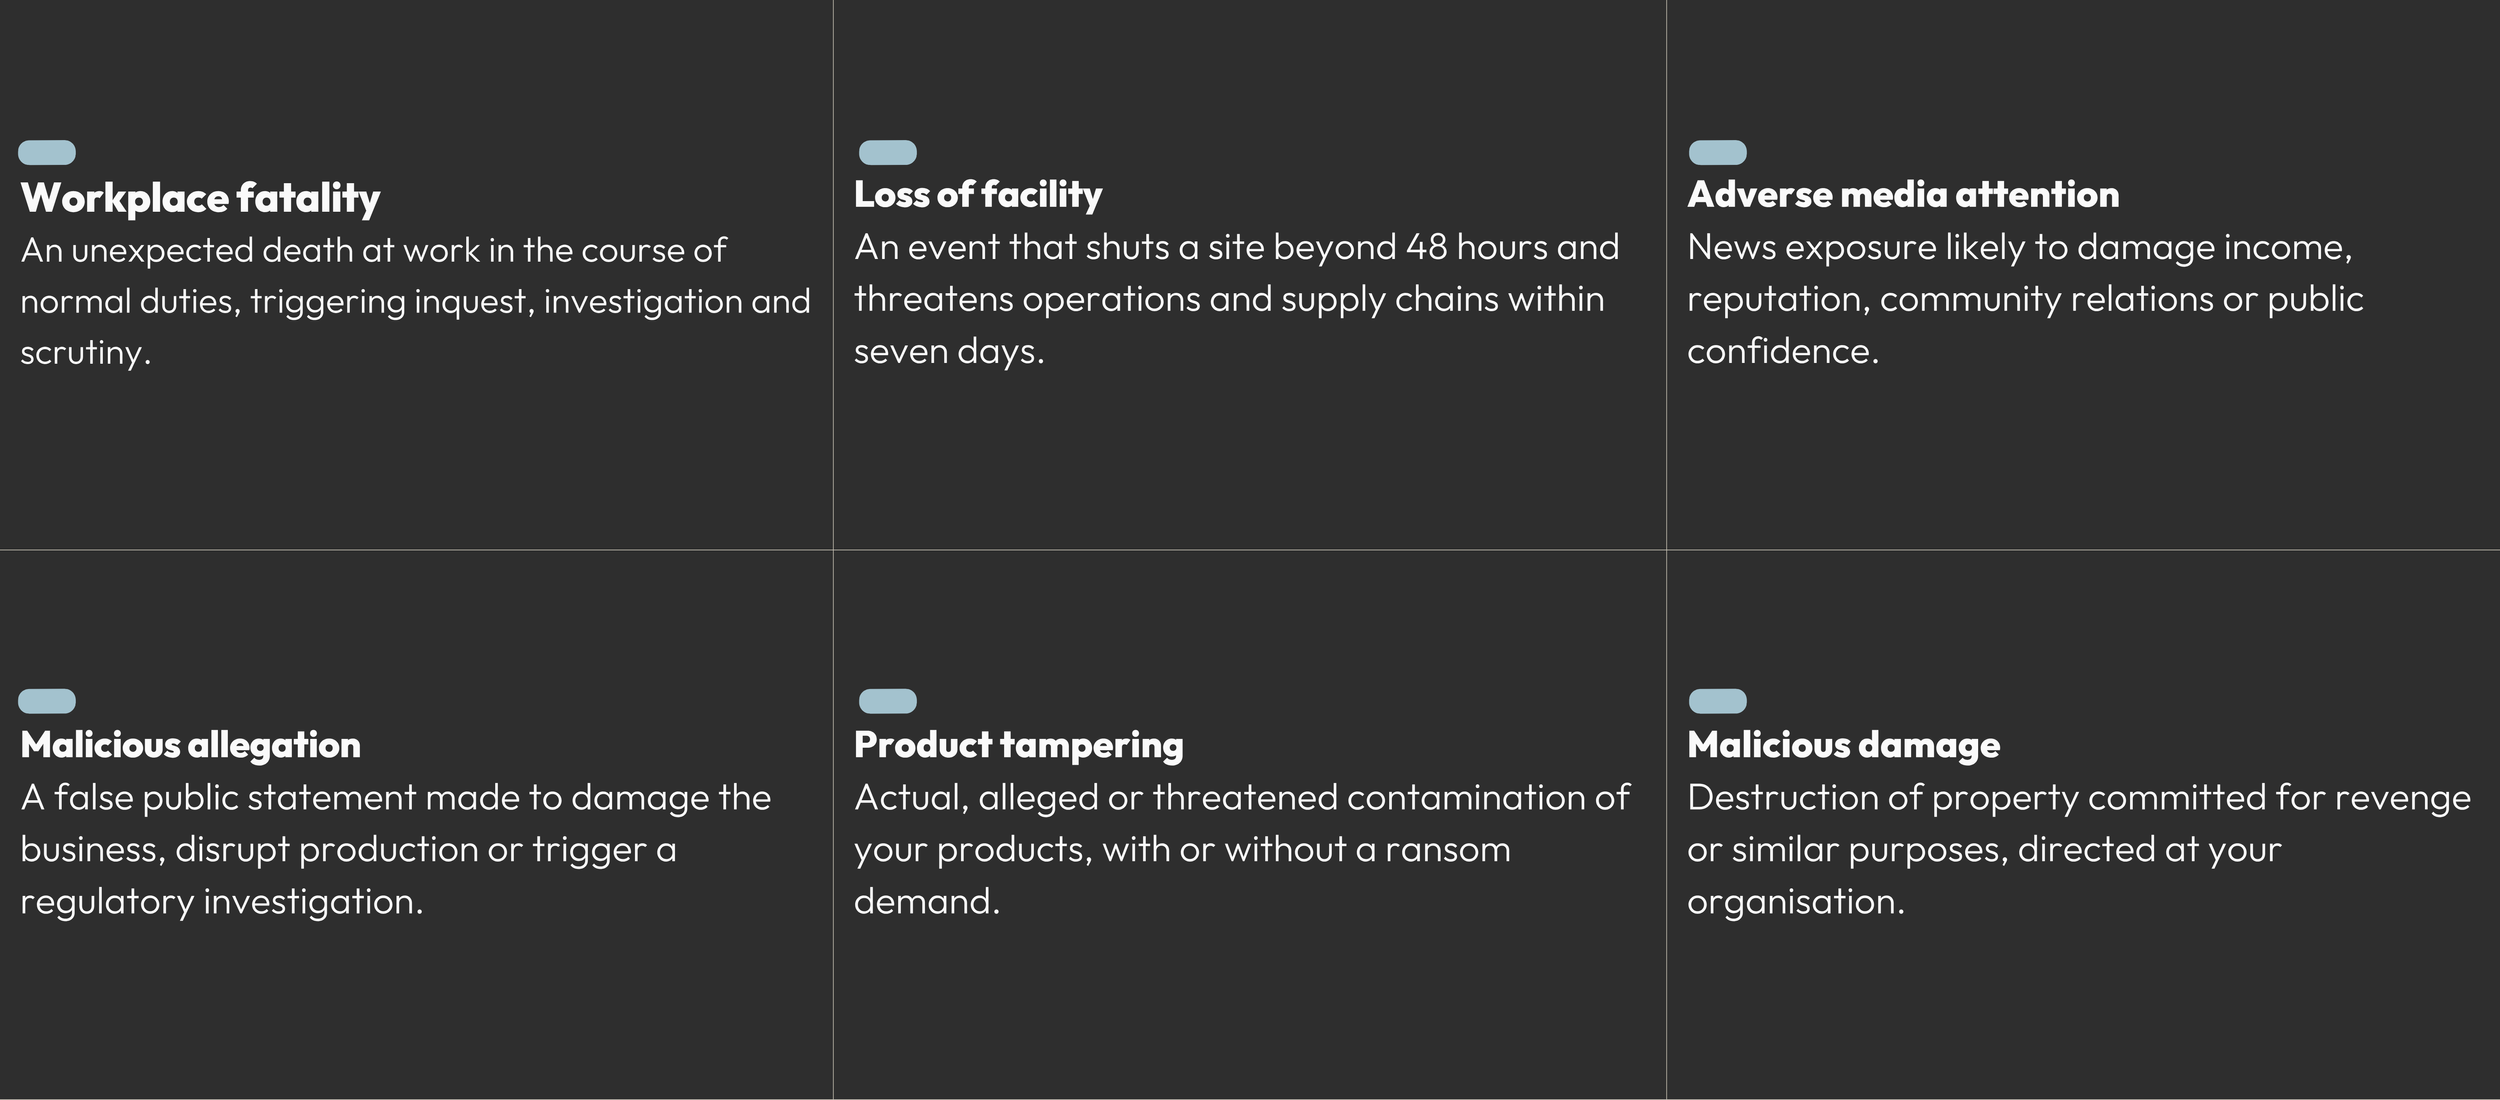Click the News exposure description text
Screen dimensions: 2500x1100
point(2025,299)
